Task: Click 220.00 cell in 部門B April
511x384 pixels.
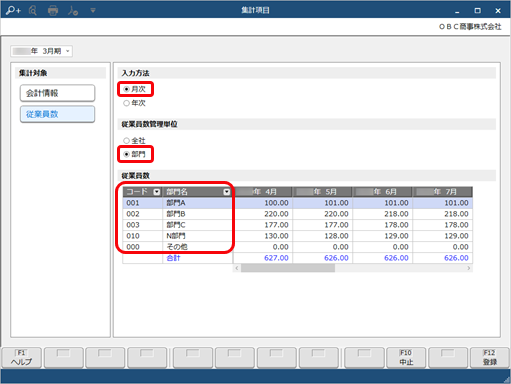Action: tap(263, 214)
